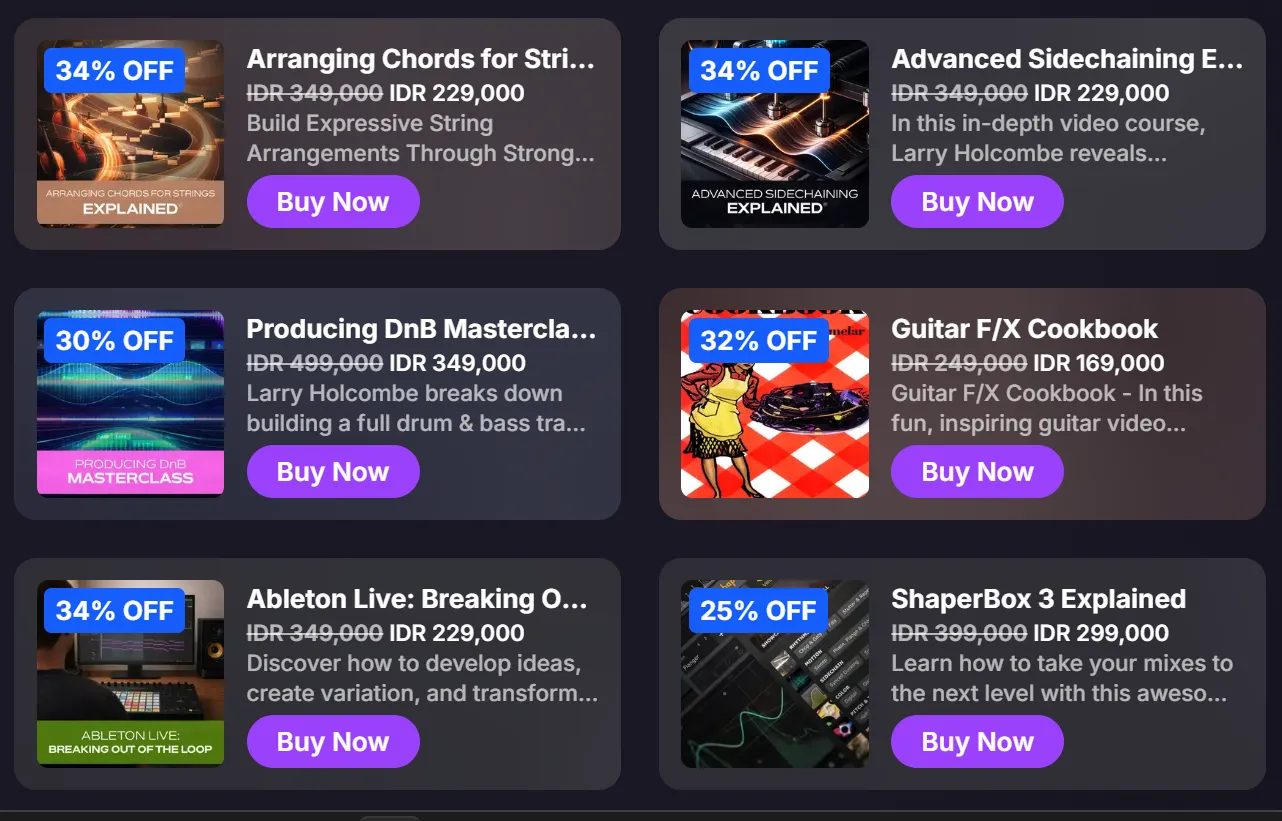Select the Ableton Live Breaking Out thumbnail
This screenshot has width=1282, height=821.
point(130,673)
